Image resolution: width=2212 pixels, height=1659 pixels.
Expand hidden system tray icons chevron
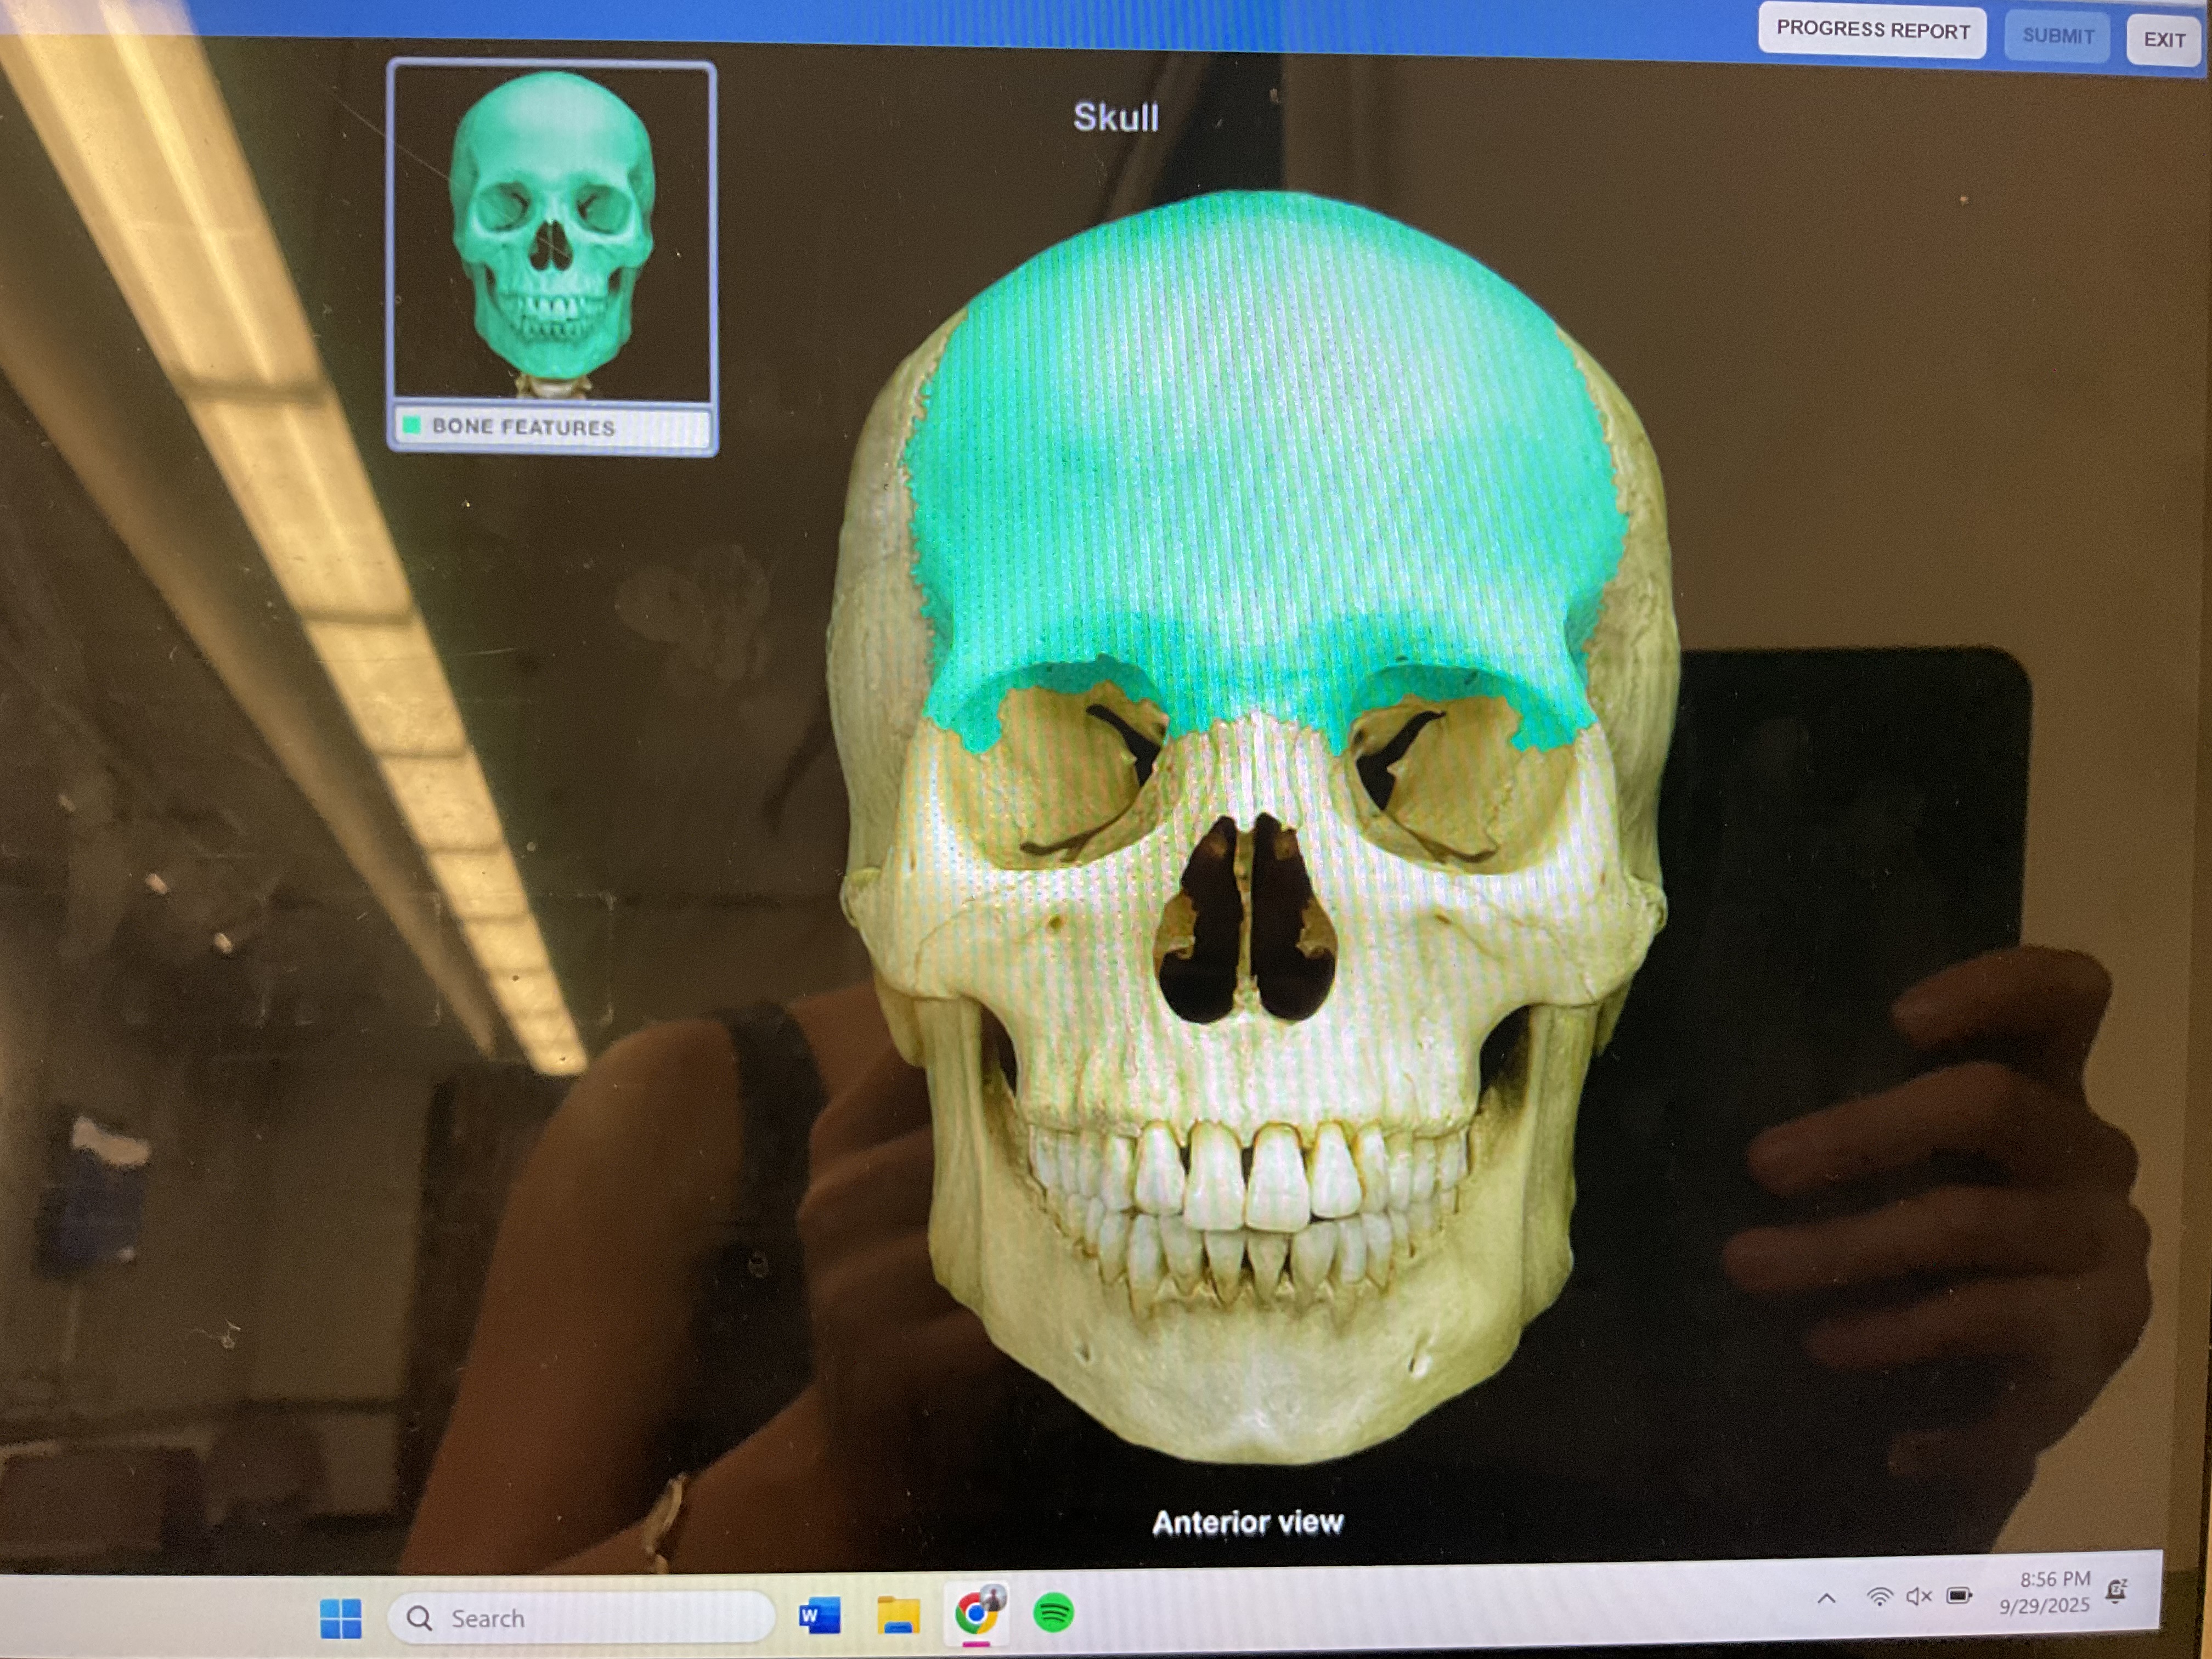tap(1826, 1598)
